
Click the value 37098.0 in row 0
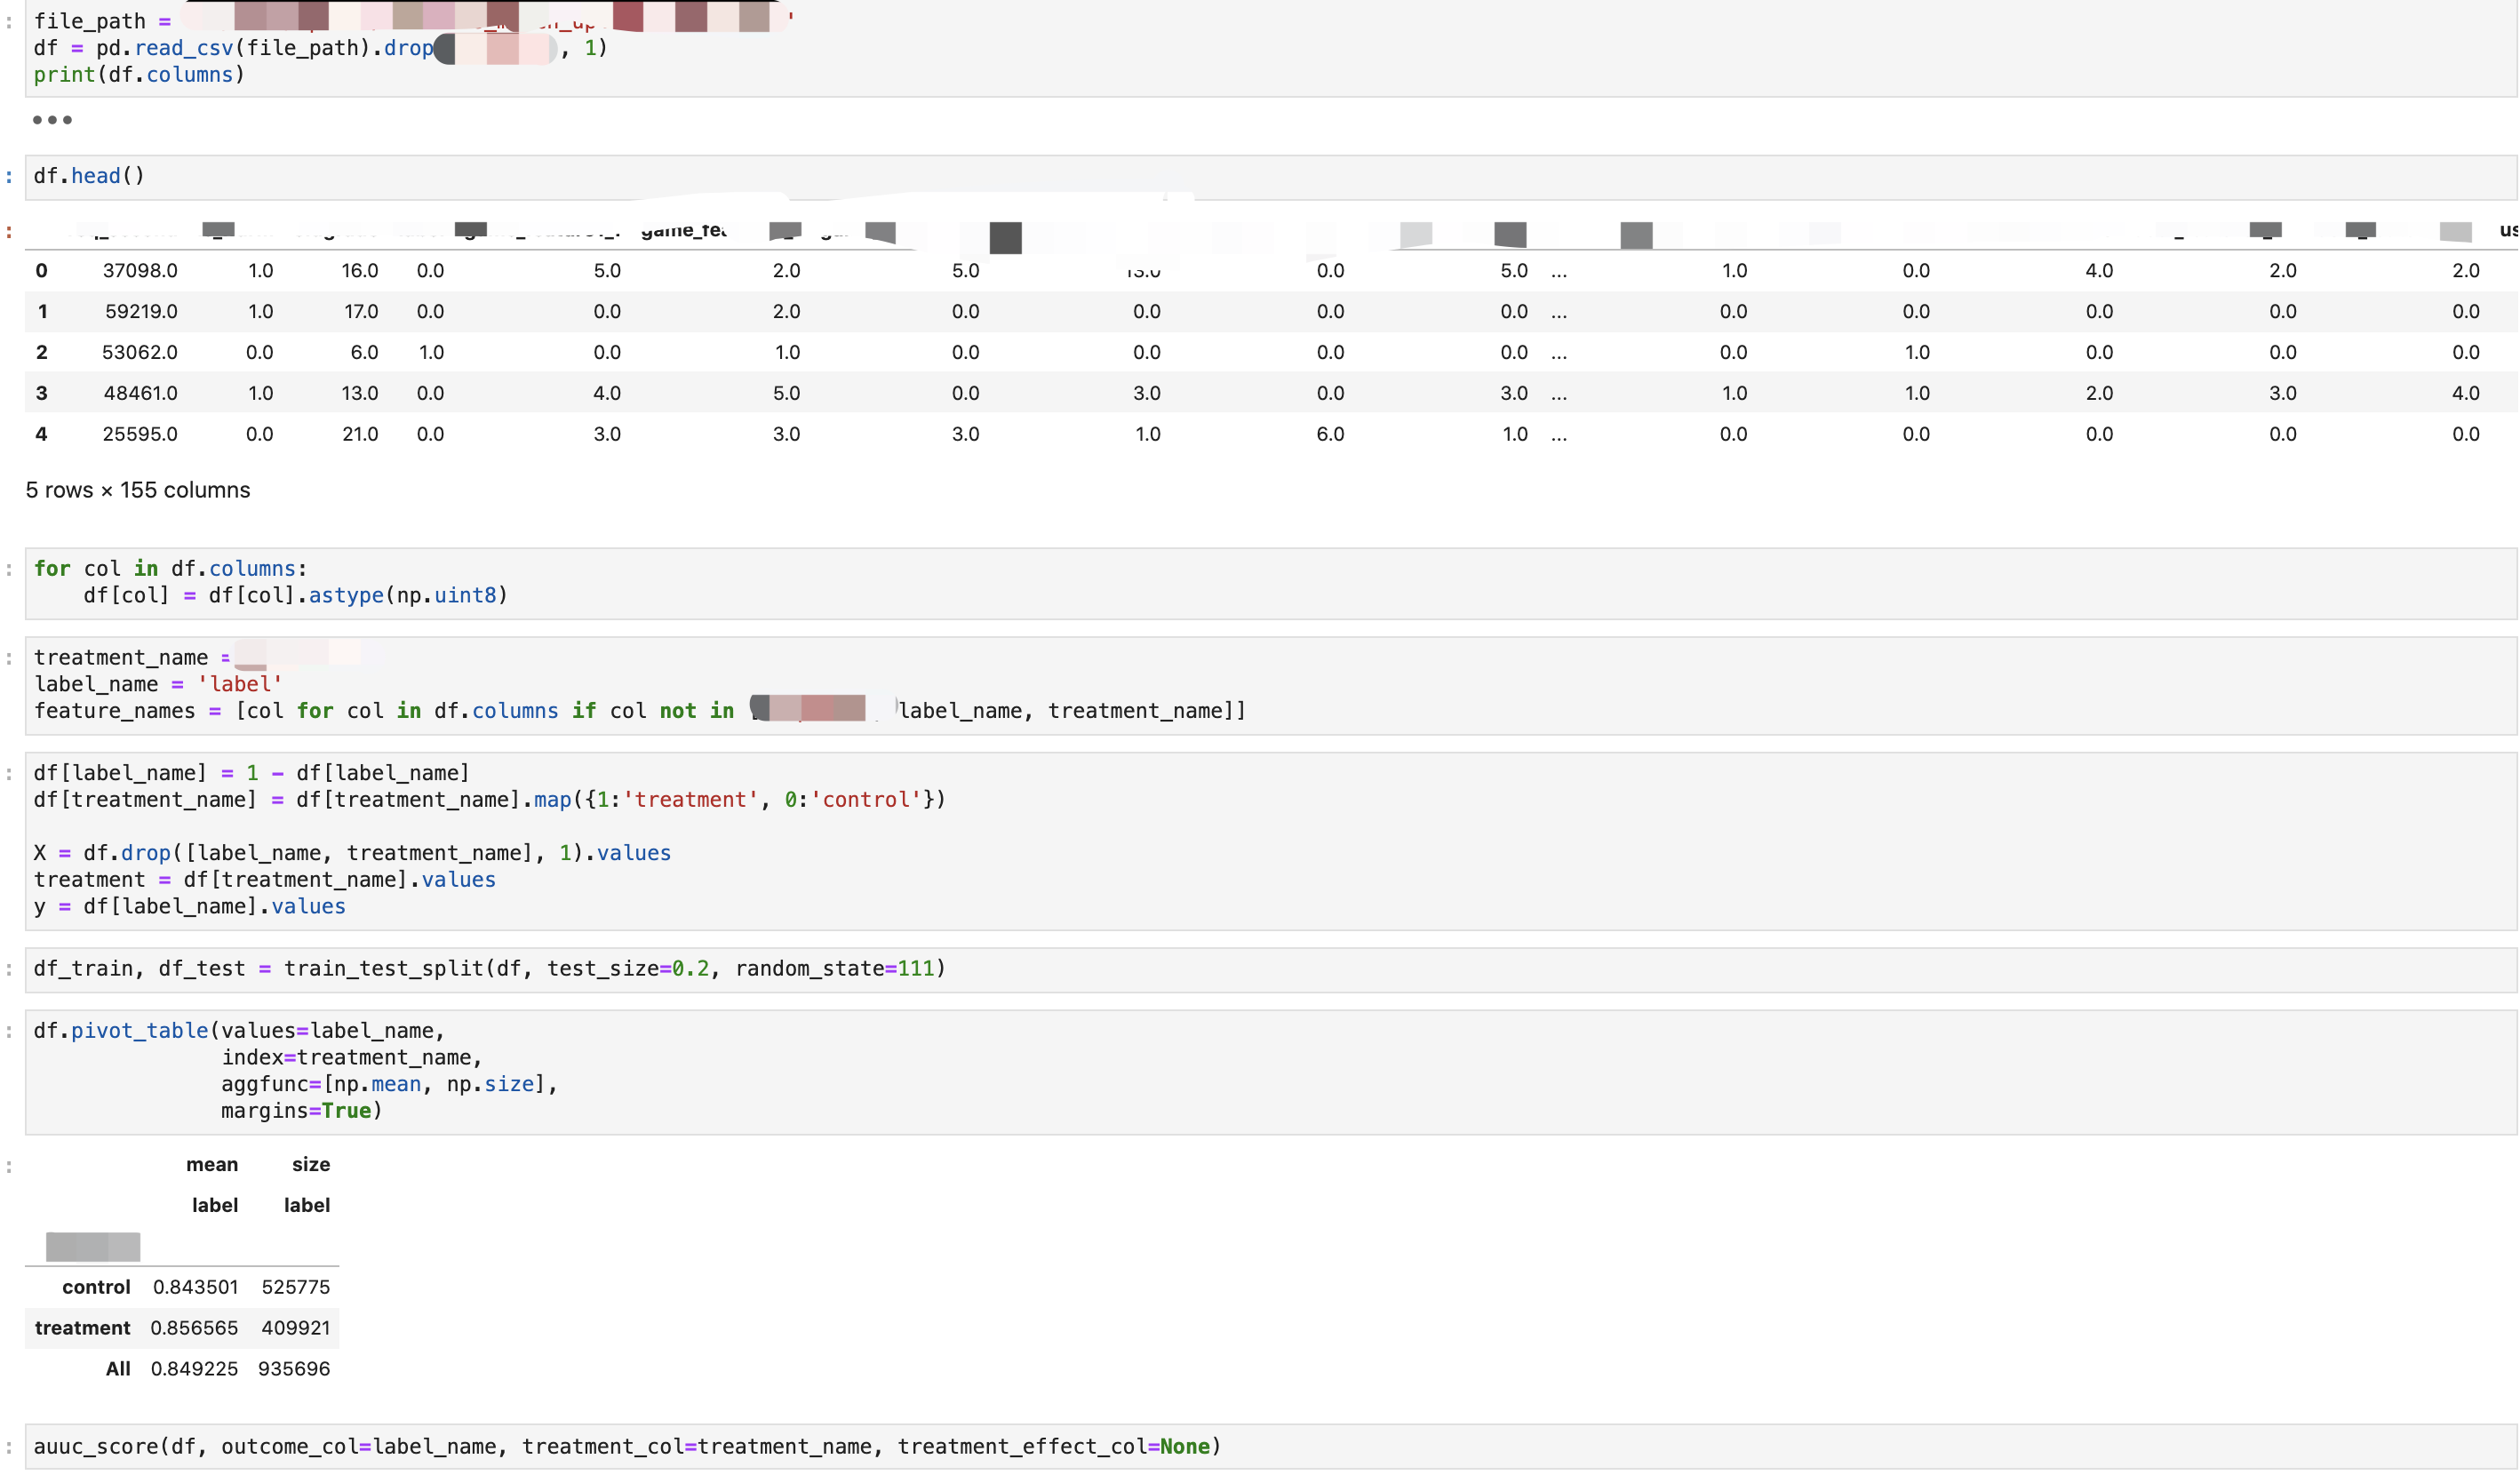click(x=140, y=270)
